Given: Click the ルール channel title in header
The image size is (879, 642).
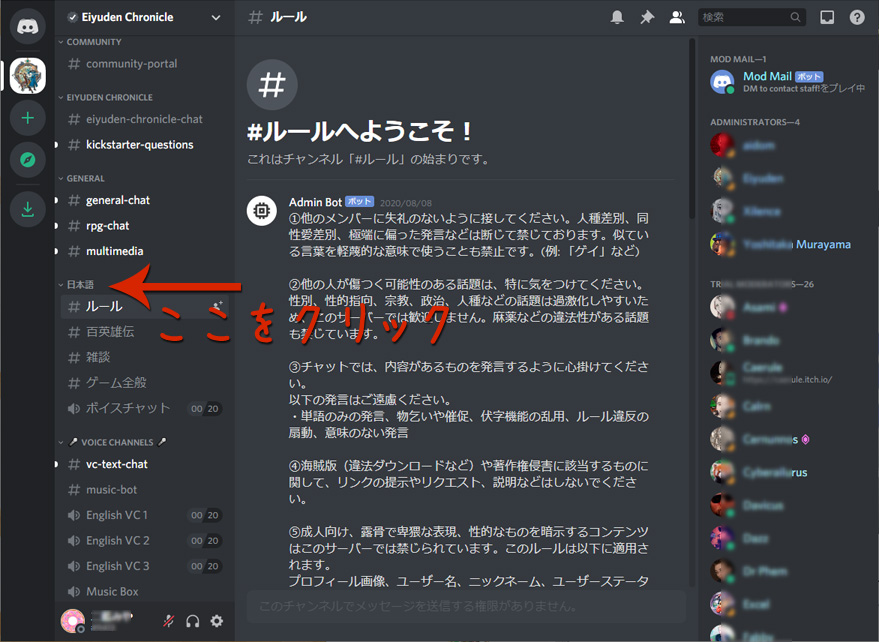Looking at the screenshot, I should pos(288,17).
